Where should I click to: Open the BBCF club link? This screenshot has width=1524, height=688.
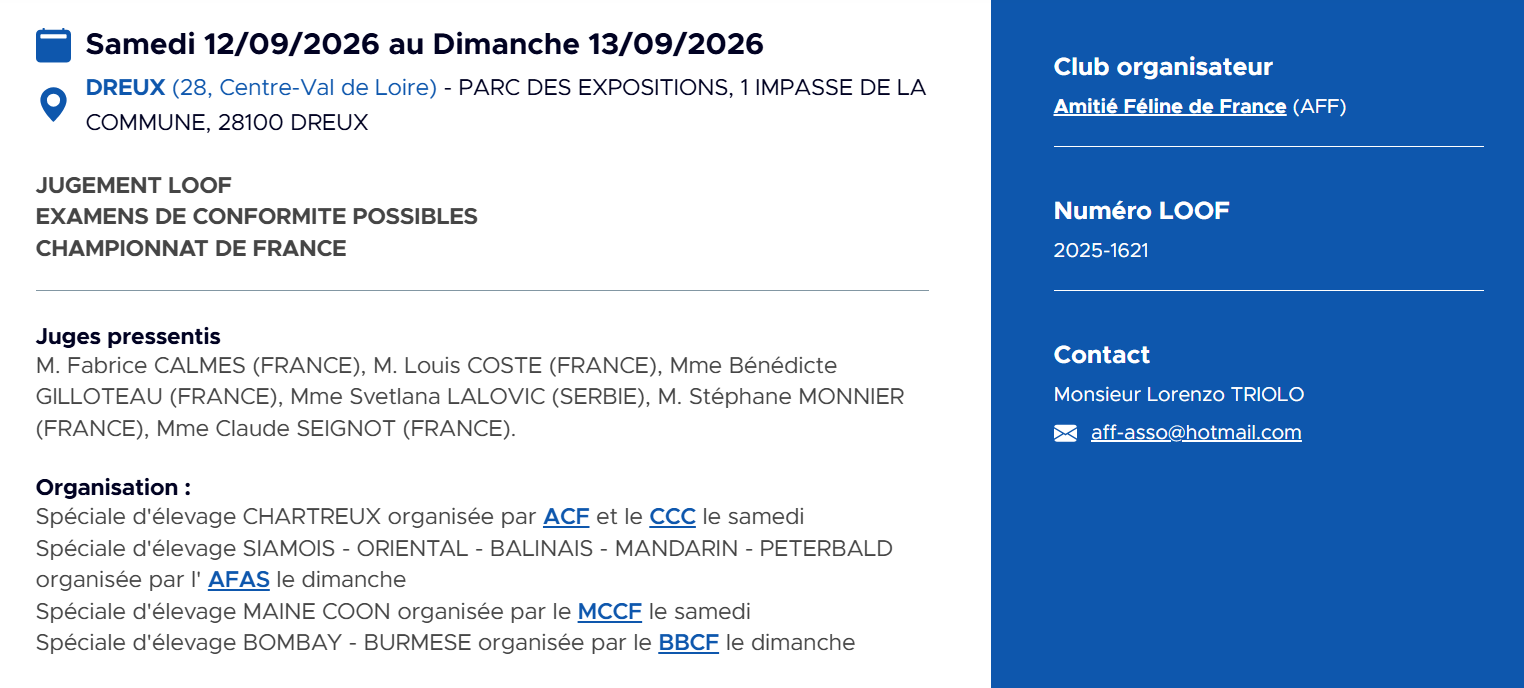[689, 642]
